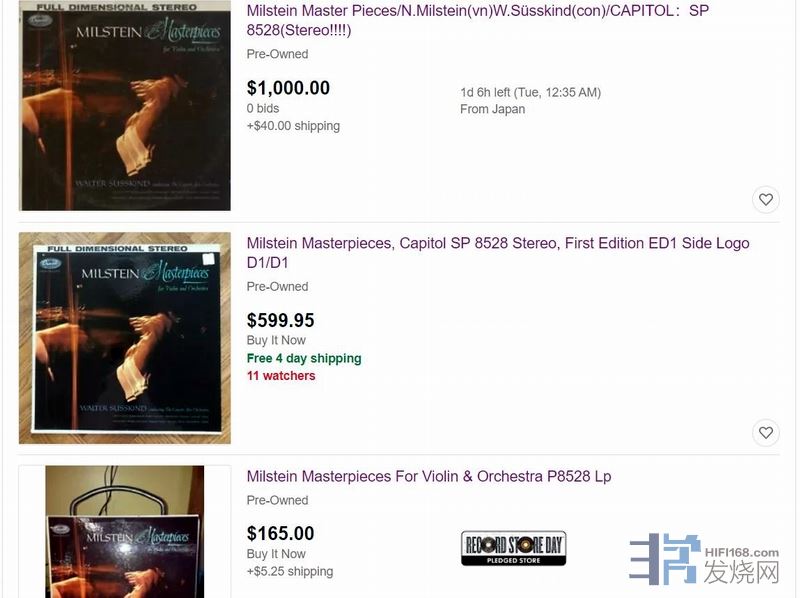The width and height of the screenshot is (800, 598).
Task: View second listing album cover on wood floor
Action: click(124, 338)
